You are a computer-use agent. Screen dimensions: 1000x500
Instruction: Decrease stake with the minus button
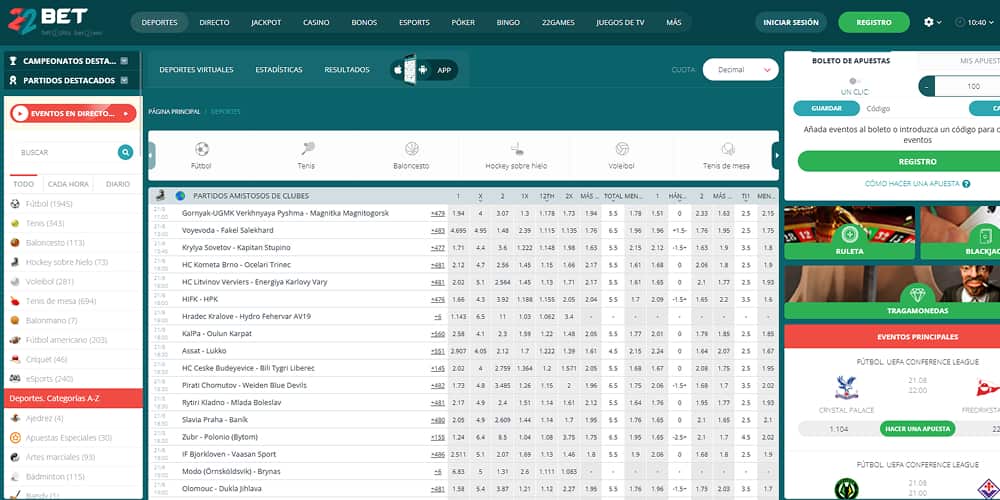[x=928, y=87]
